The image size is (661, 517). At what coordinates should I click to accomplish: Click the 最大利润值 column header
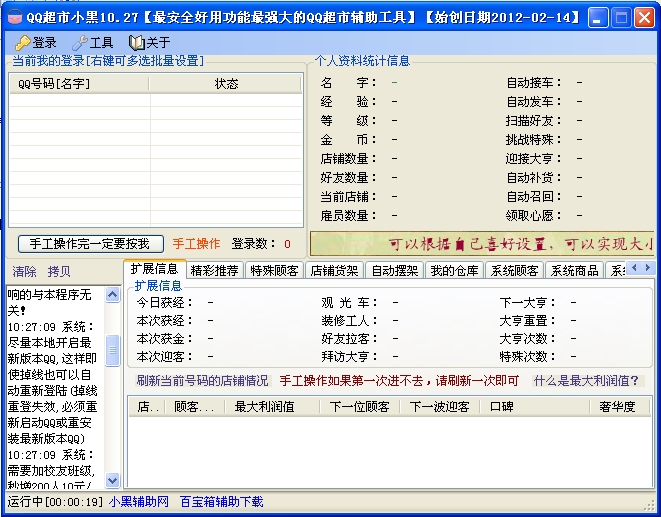point(272,407)
